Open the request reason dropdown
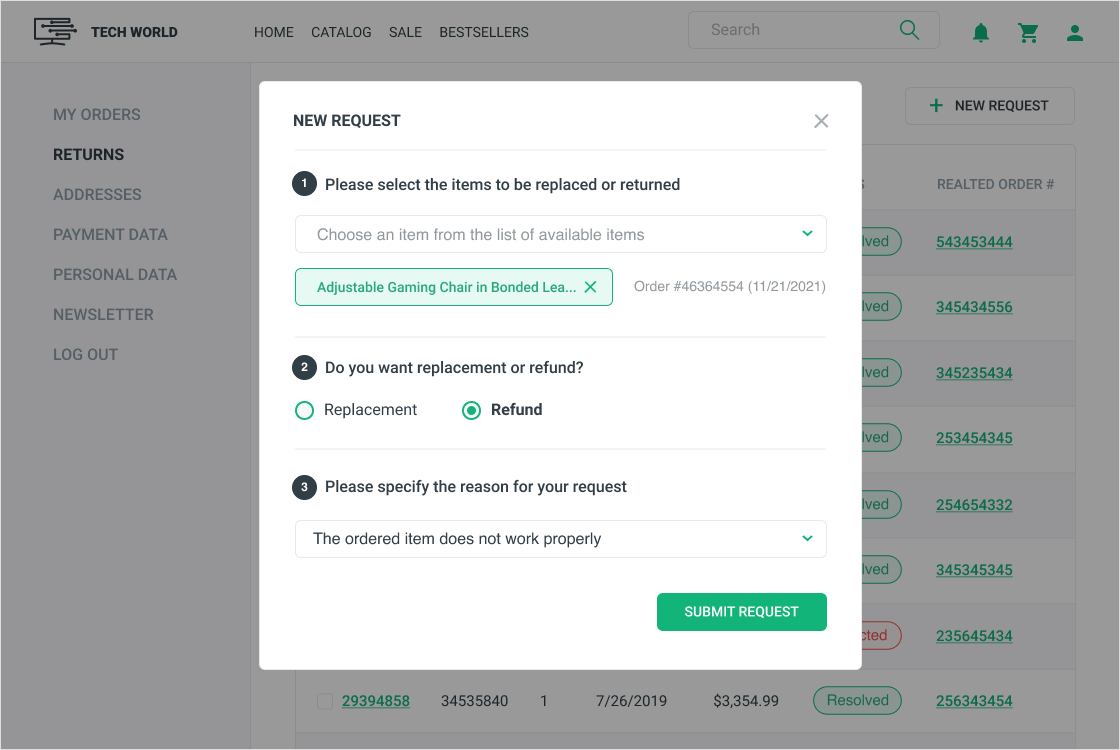The height and width of the screenshot is (750, 1120). coord(807,539)
